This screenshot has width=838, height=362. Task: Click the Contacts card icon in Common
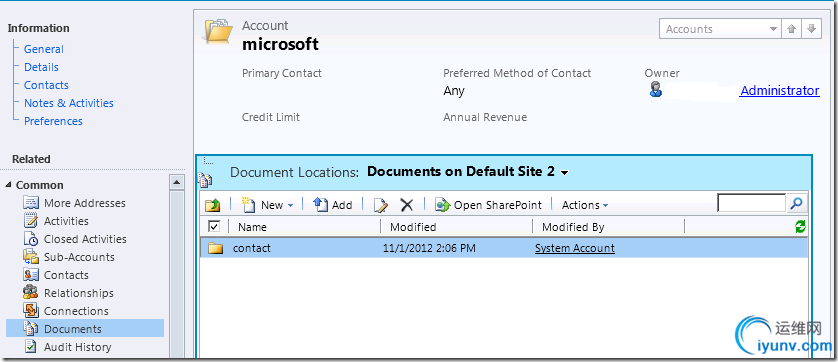point(31,275)
